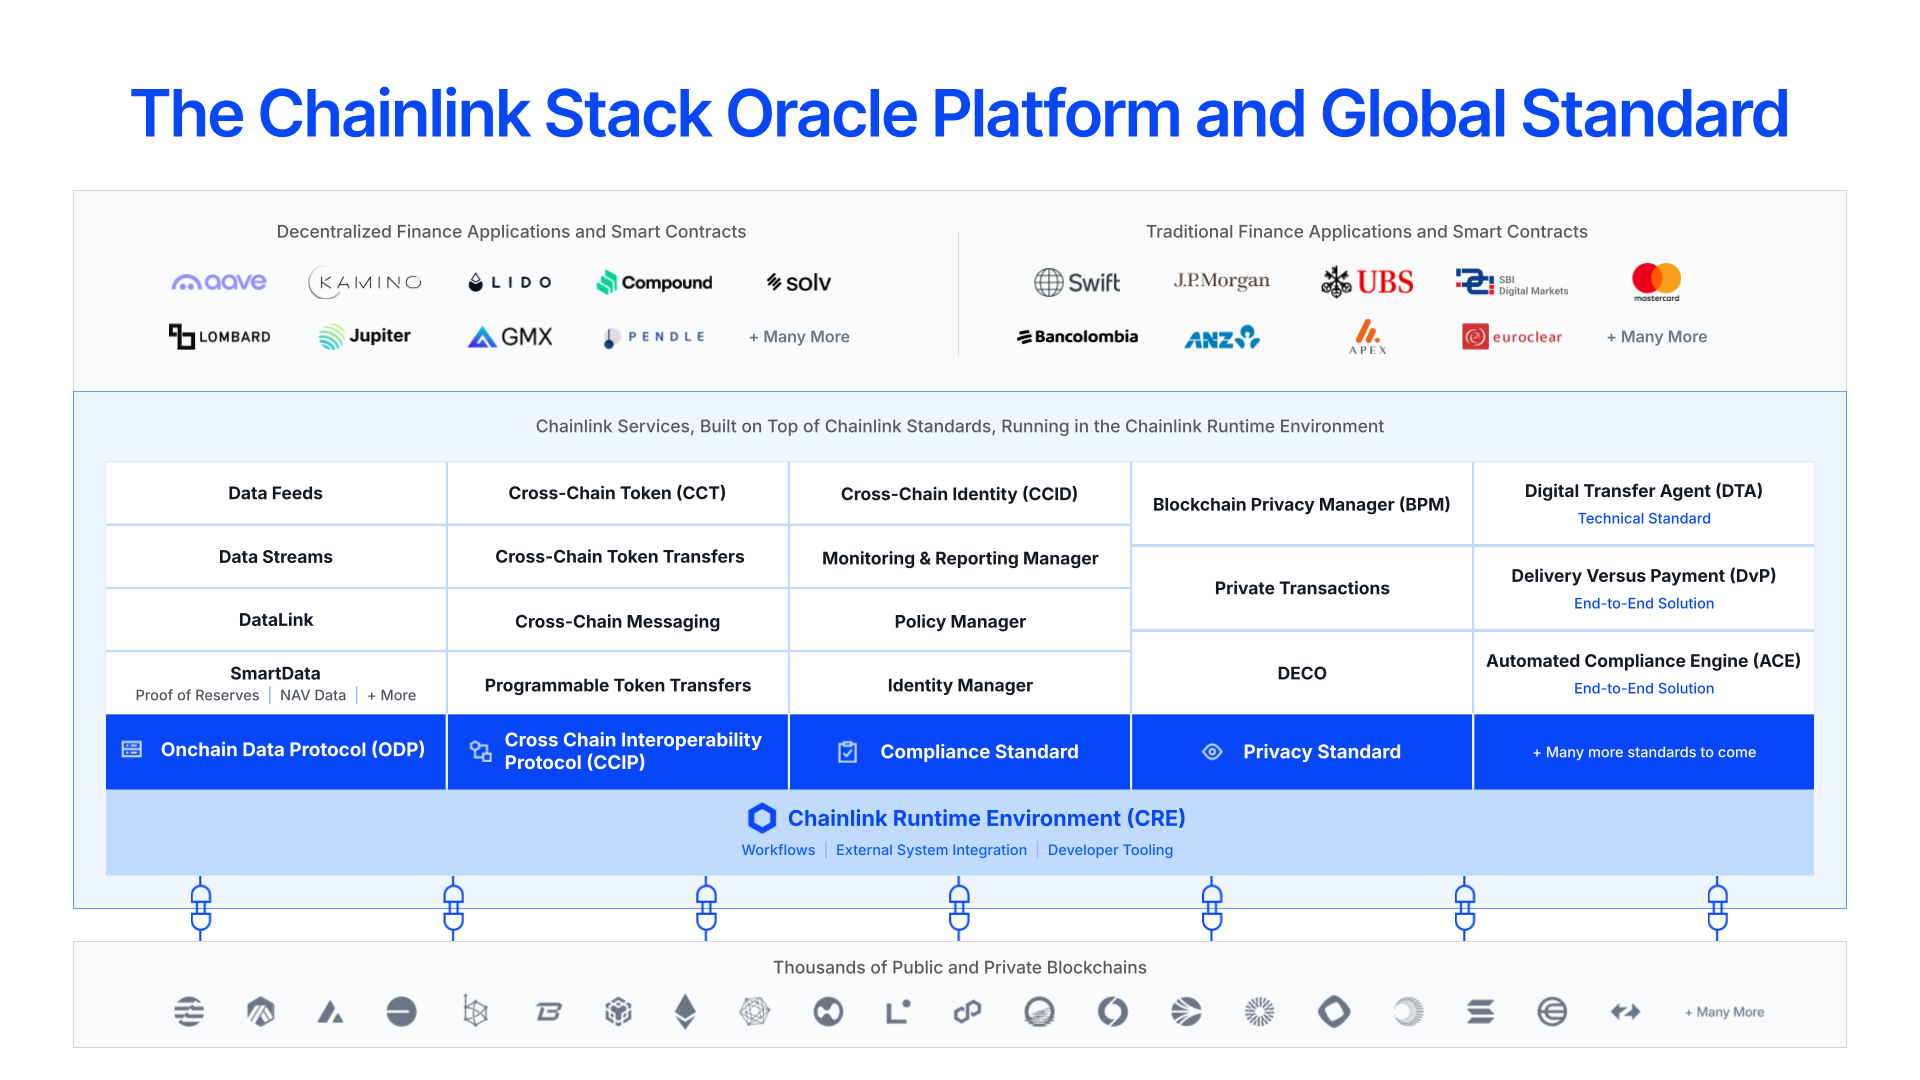
Task: Click the Compound logo
Action: (x=655, y=283)
